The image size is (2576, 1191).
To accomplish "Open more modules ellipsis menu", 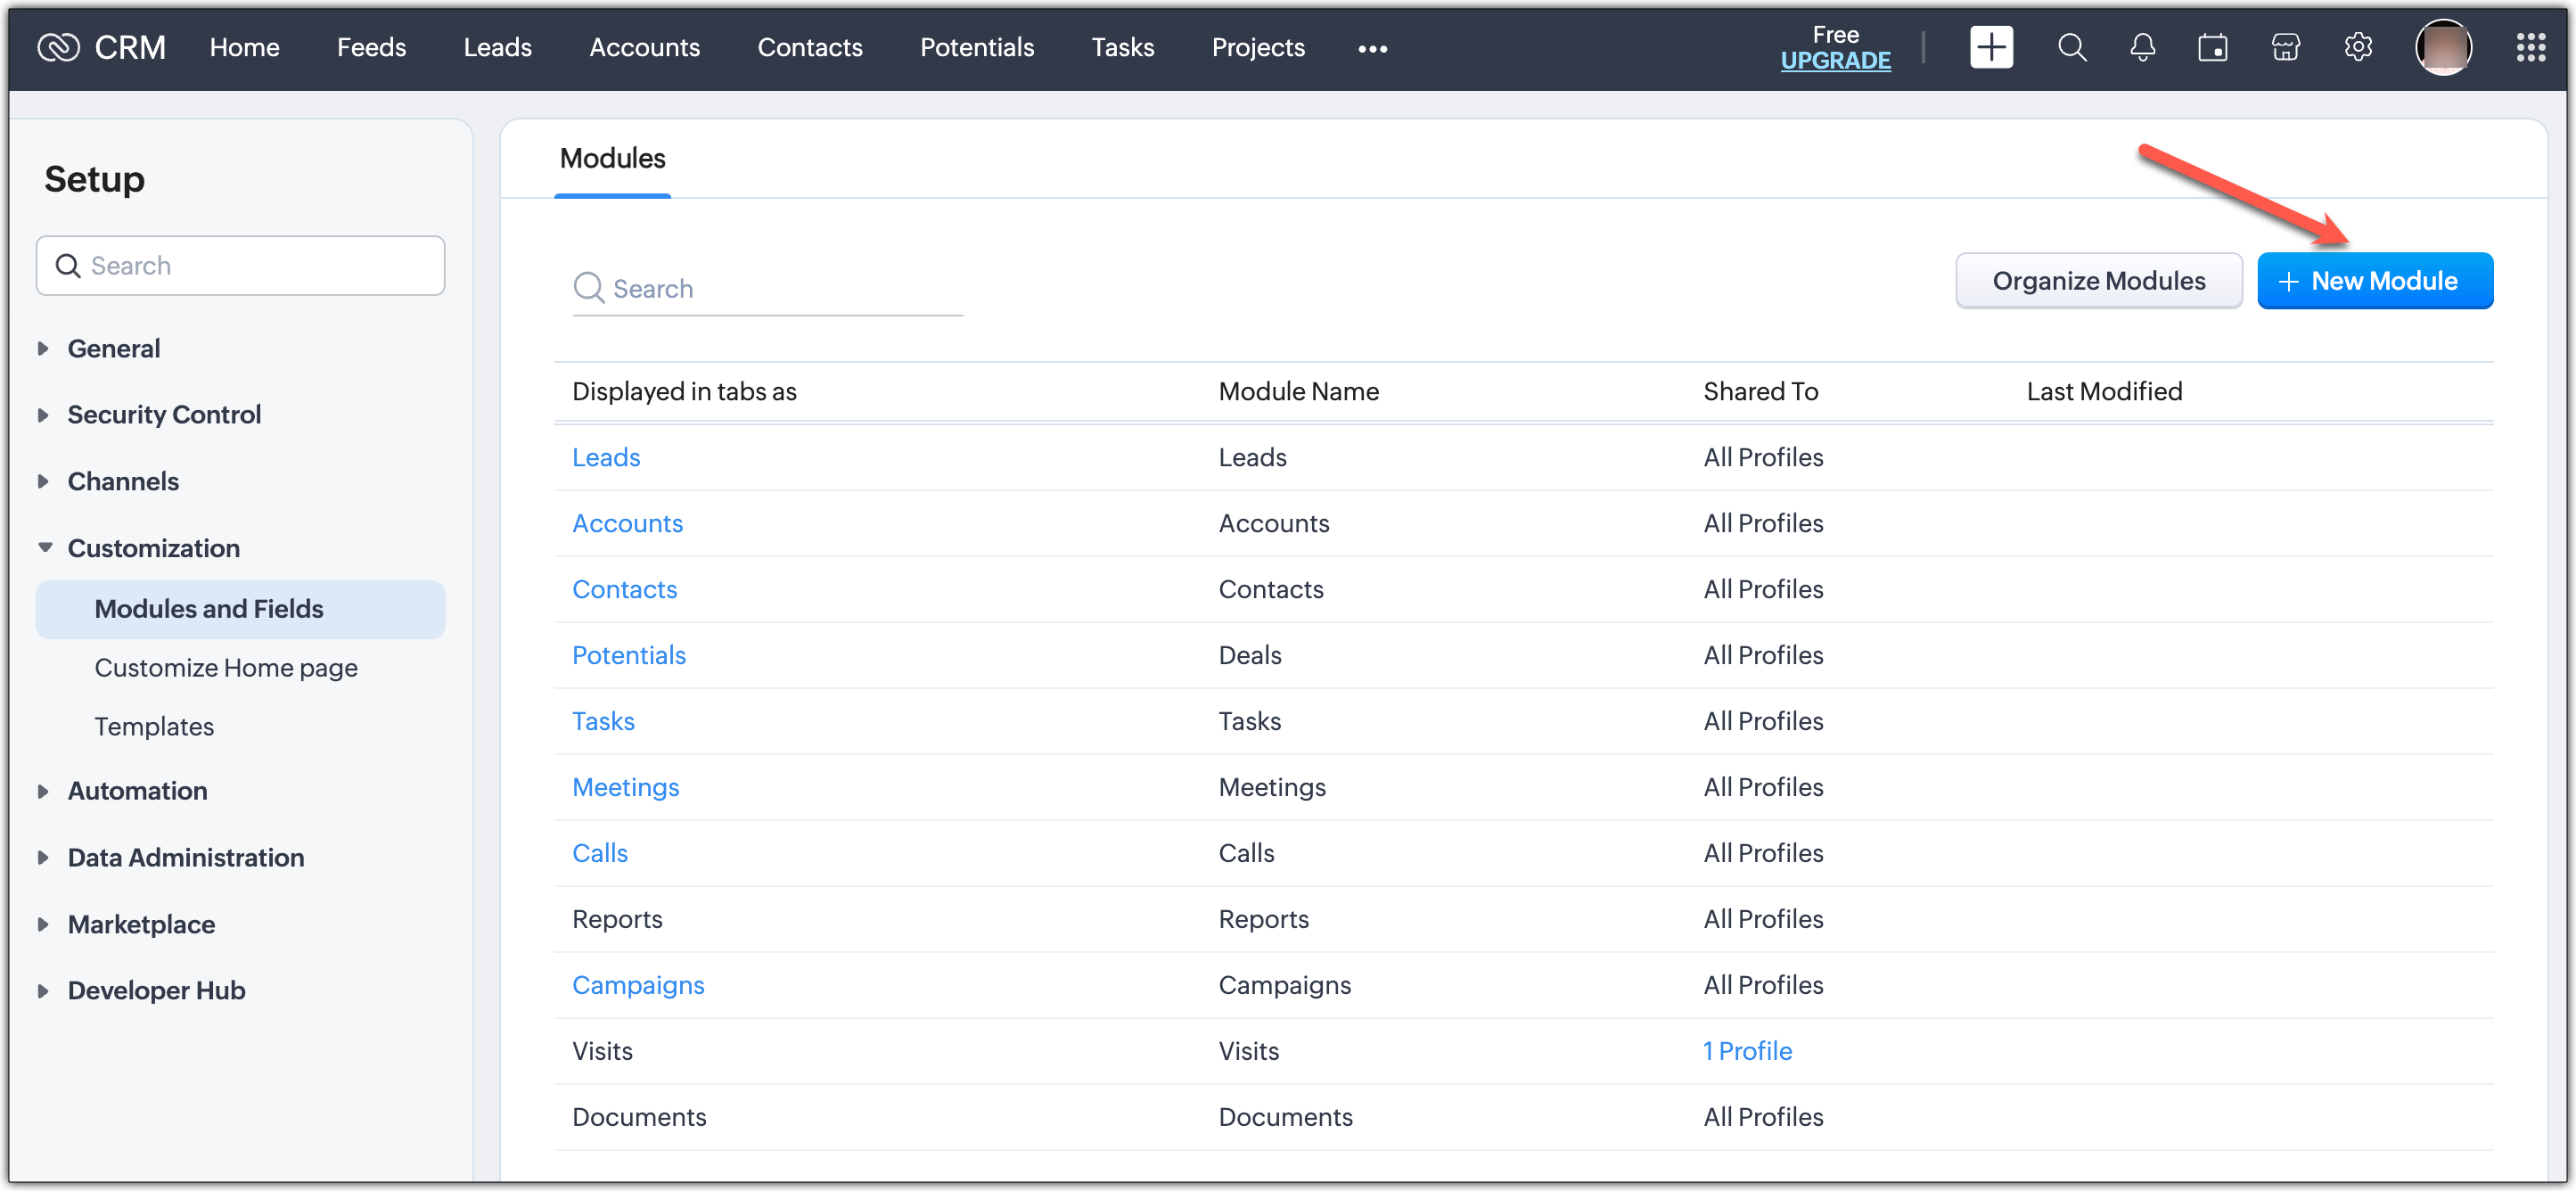I will click(1372, 48).
